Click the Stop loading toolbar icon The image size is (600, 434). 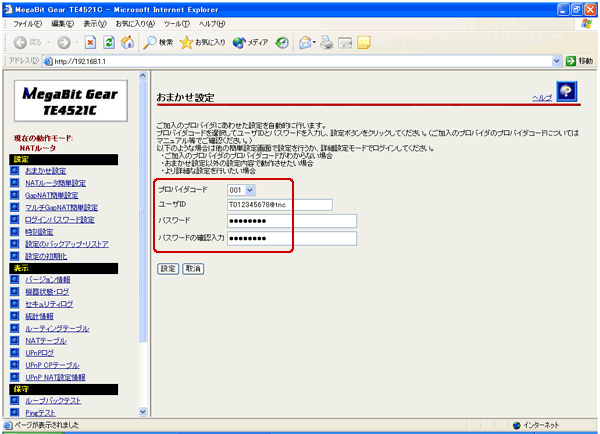[90, 43]
